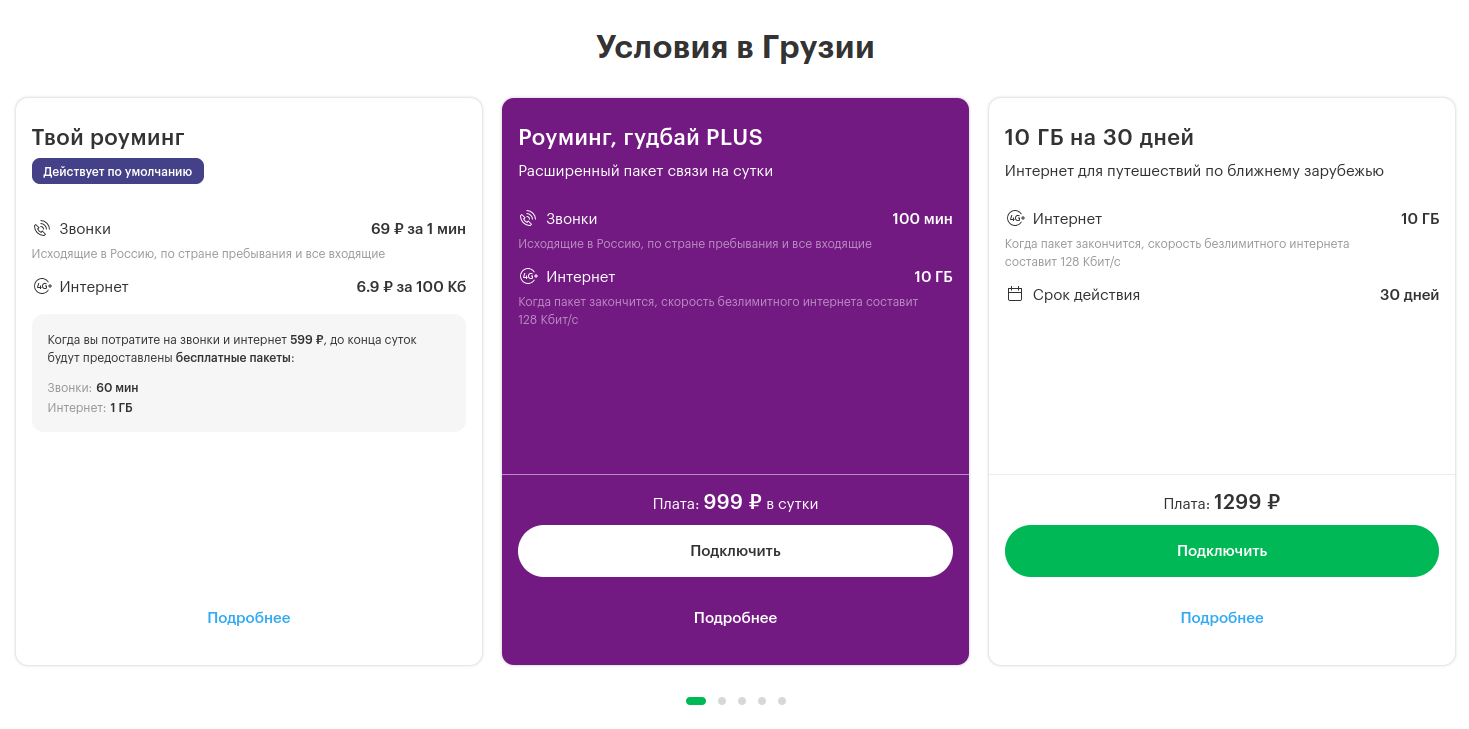Click the Твой роуминг card title
1469x729 pixels.
pos(108,138)
